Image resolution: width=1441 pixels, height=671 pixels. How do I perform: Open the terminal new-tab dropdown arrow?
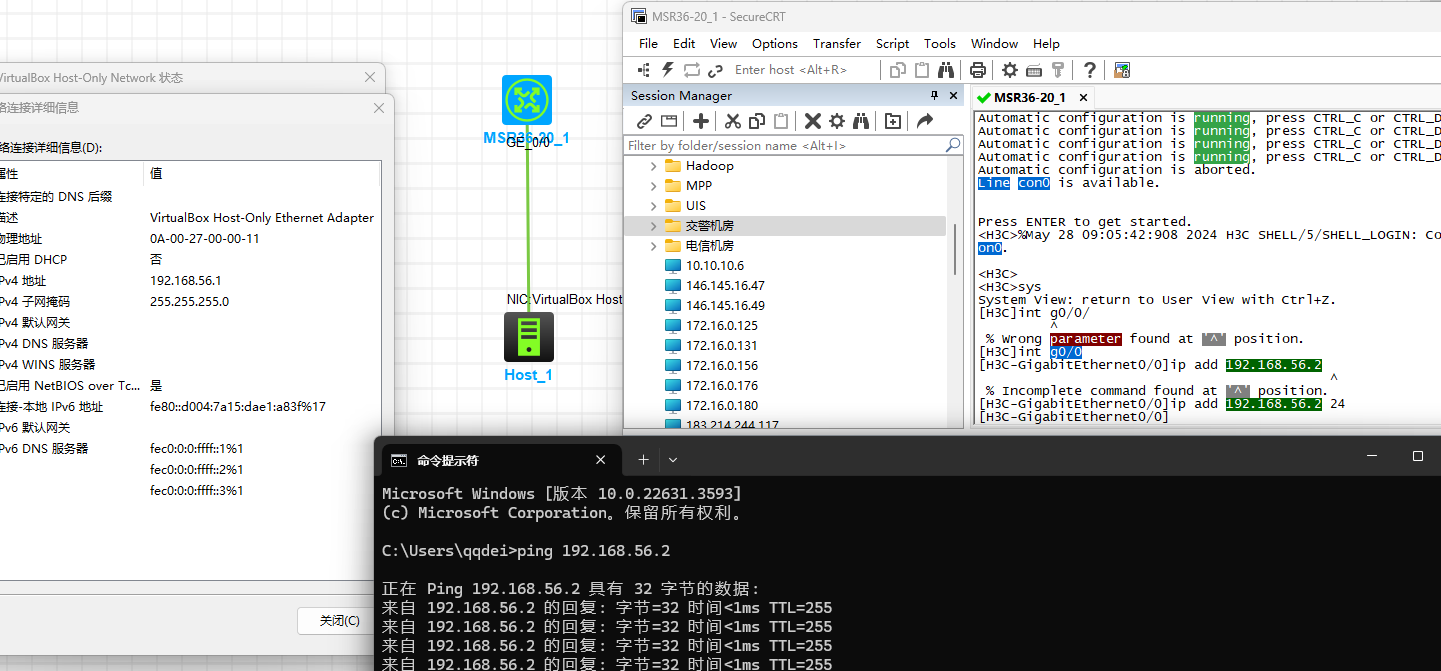tap(673, 460)
